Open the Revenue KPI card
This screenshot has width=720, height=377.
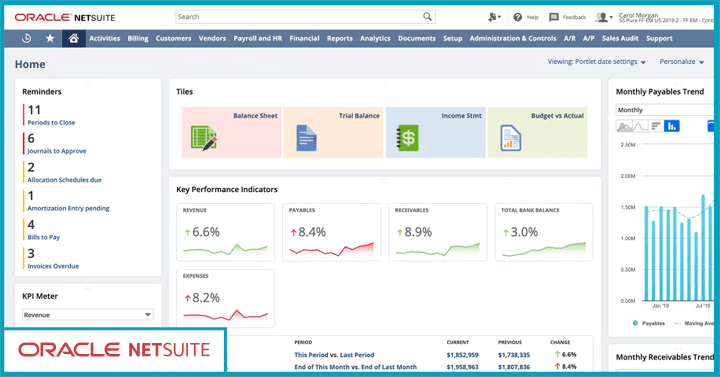[225, 233]
